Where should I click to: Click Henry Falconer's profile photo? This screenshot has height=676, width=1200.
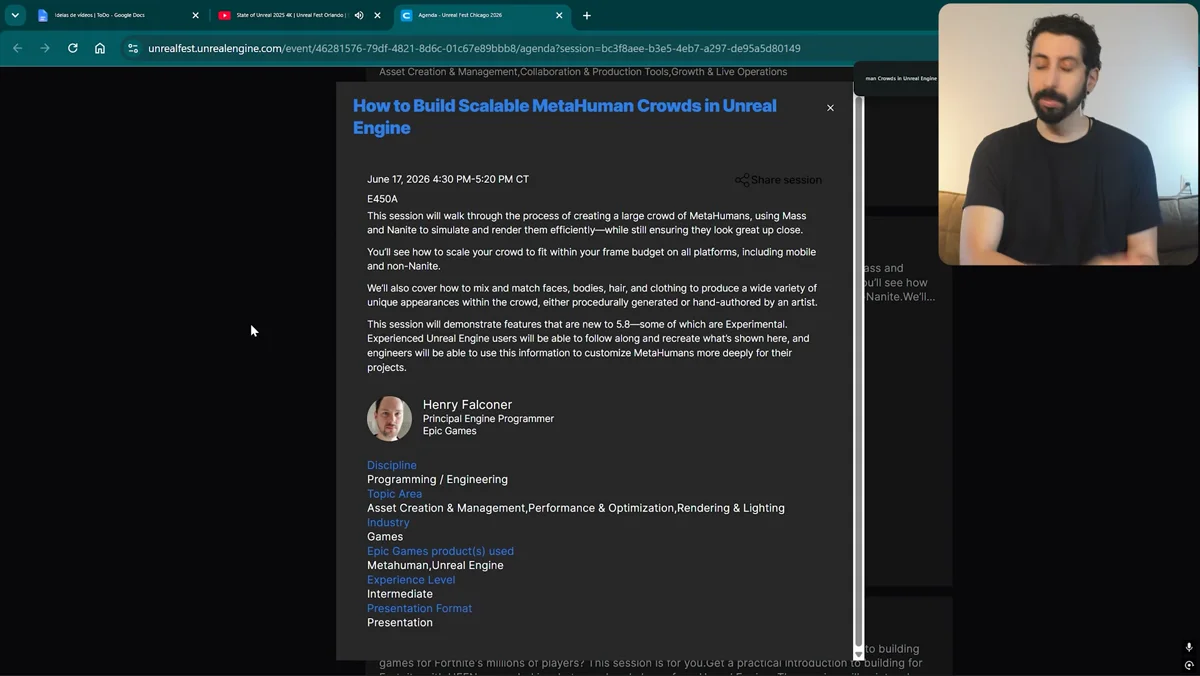tap(389, 419)
